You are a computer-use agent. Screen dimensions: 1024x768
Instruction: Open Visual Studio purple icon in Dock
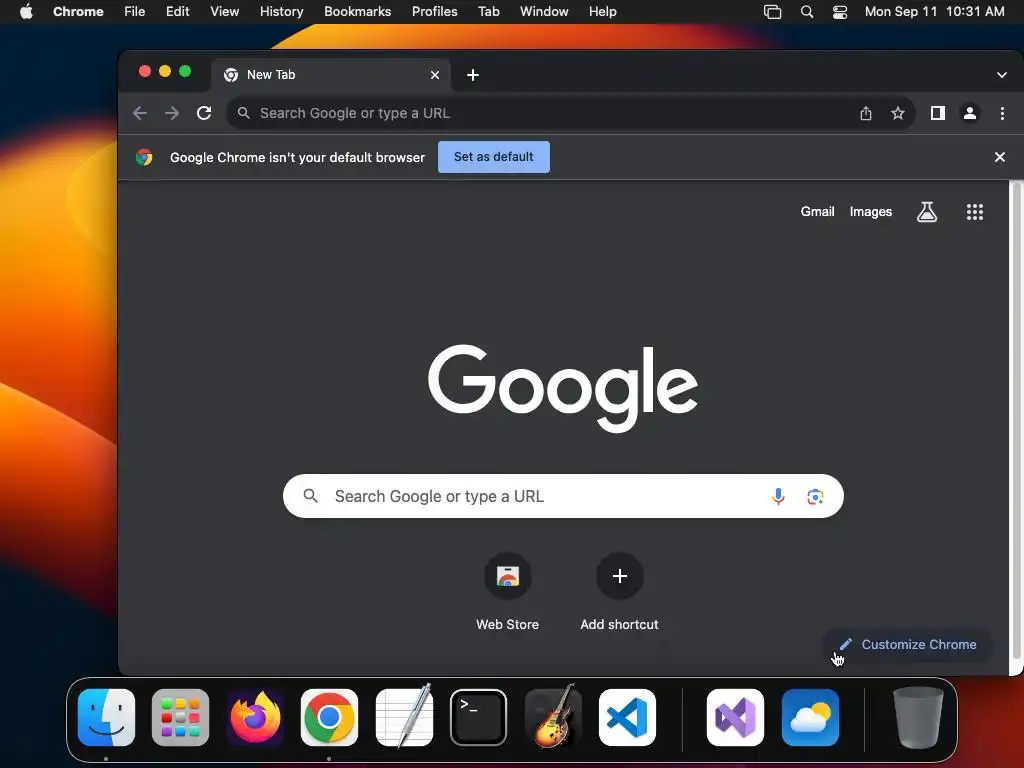pos(735,717)
